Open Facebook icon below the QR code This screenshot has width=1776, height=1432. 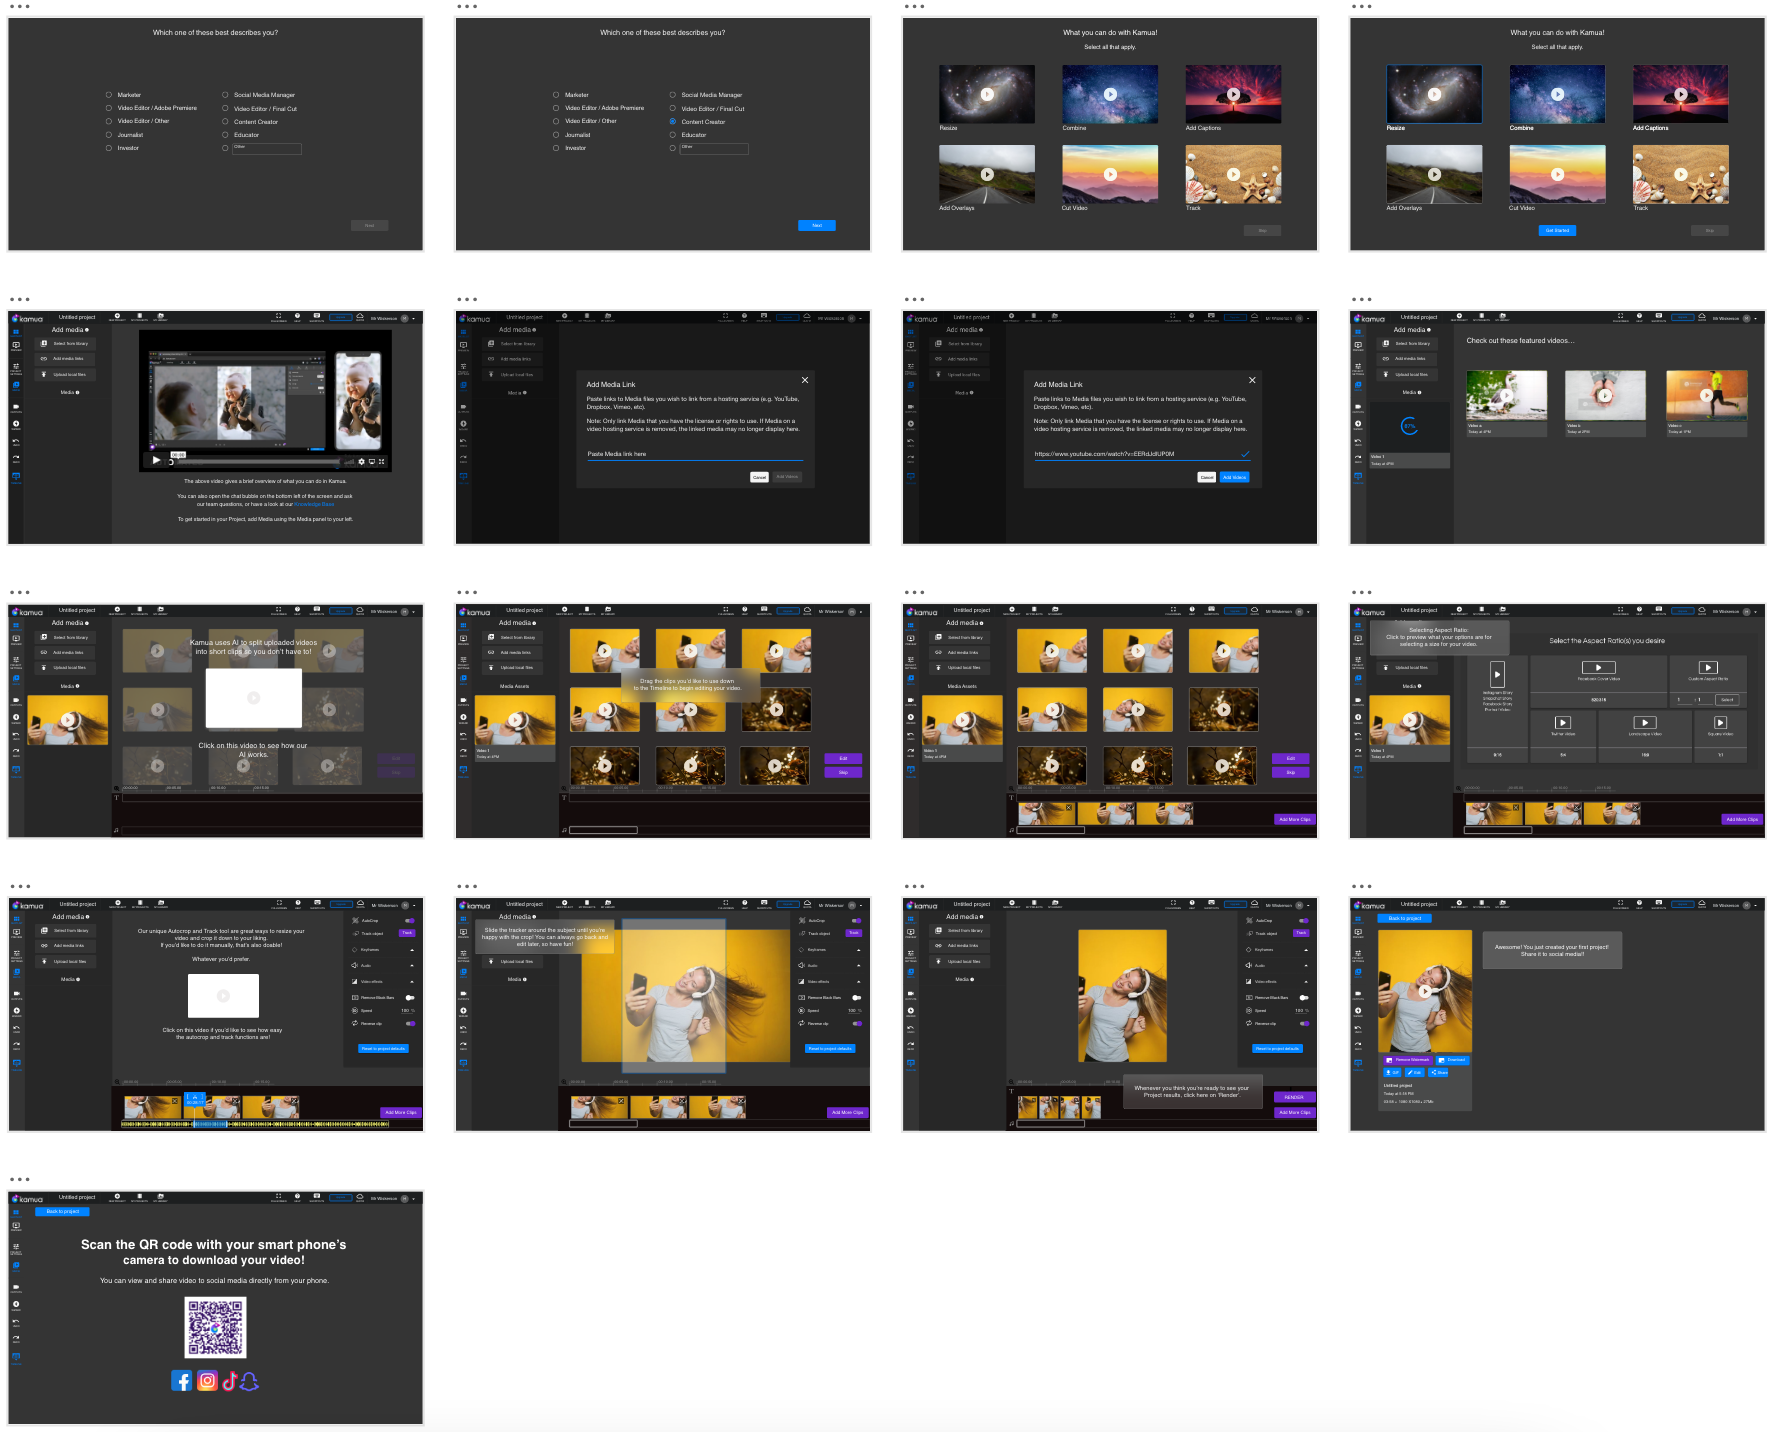[182, 1381]
